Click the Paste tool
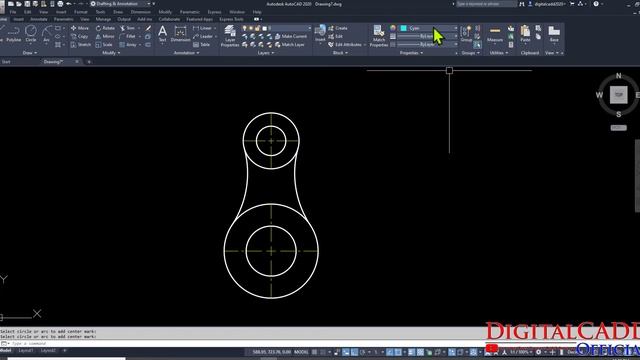This screenshot has width=640, height=360. click(525, 34)
